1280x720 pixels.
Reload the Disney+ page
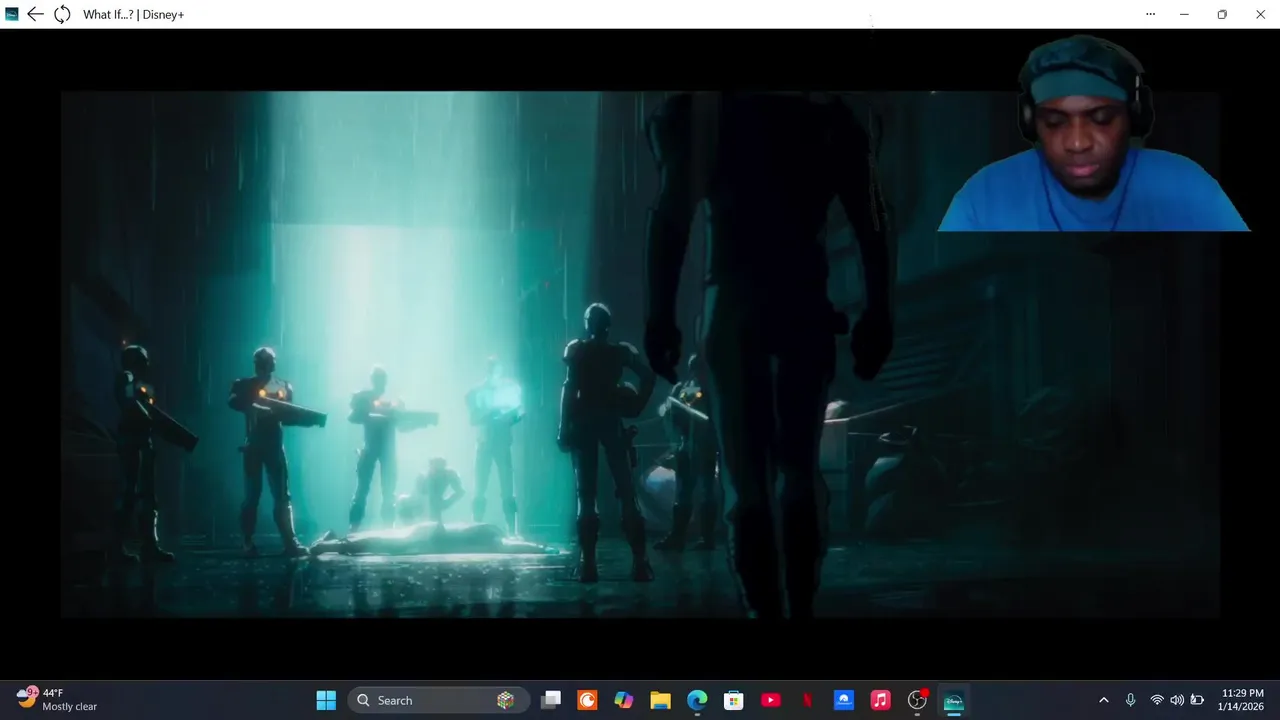62,14
